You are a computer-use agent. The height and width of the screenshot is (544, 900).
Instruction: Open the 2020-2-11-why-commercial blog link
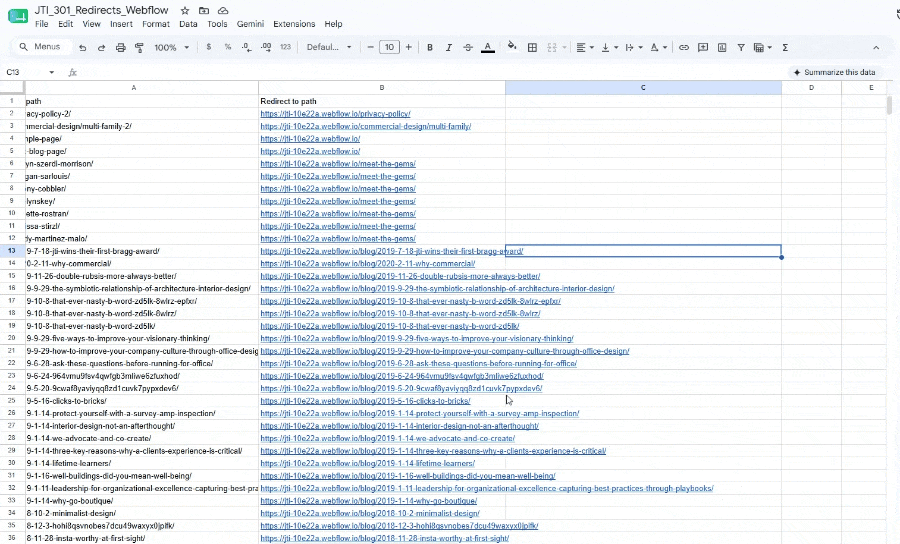367,263
